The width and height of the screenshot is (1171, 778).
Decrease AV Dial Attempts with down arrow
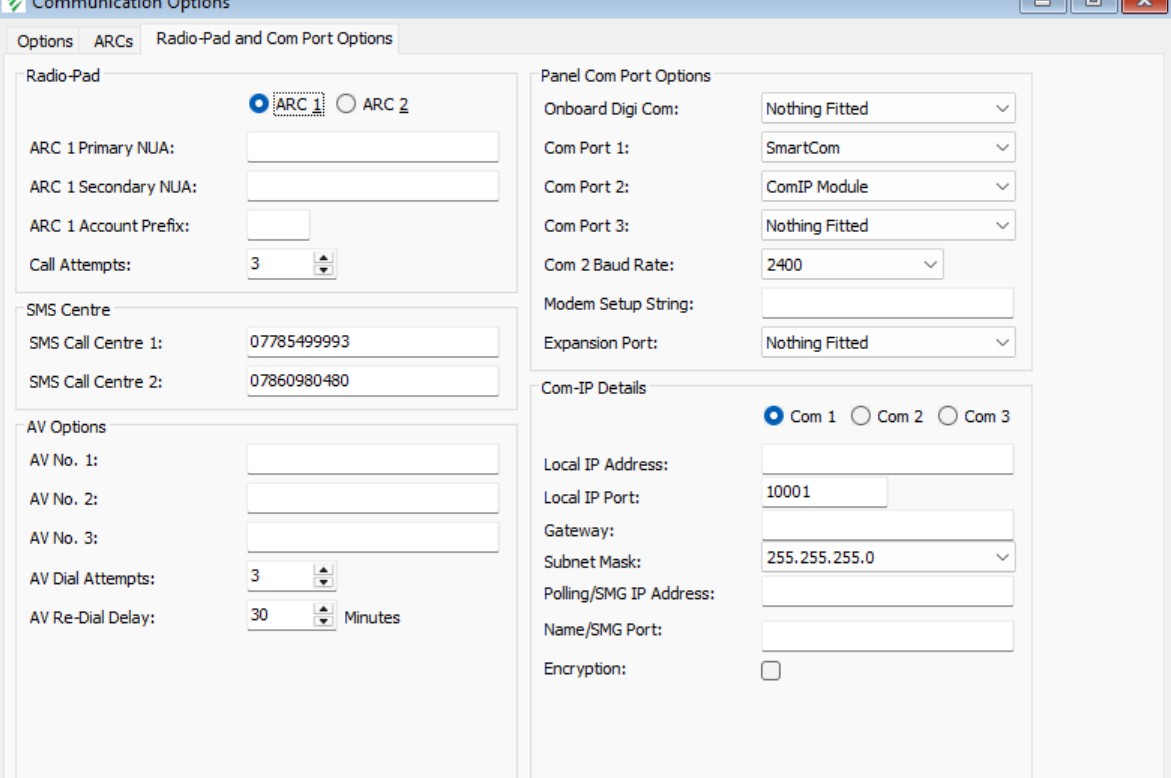coord(325,582)
